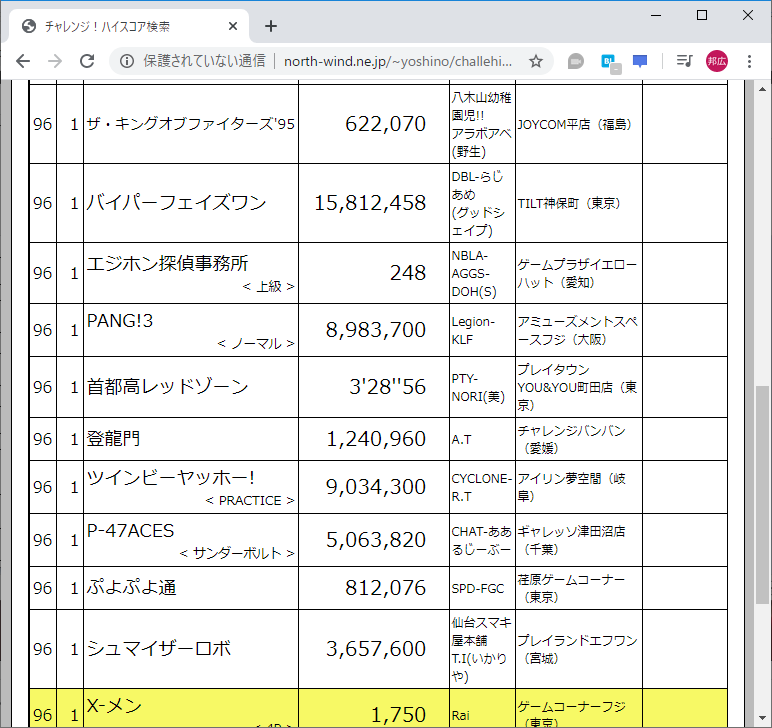Click the highlighted title X-メン
Screen dimensions: 772x728
tap(114, 706)
